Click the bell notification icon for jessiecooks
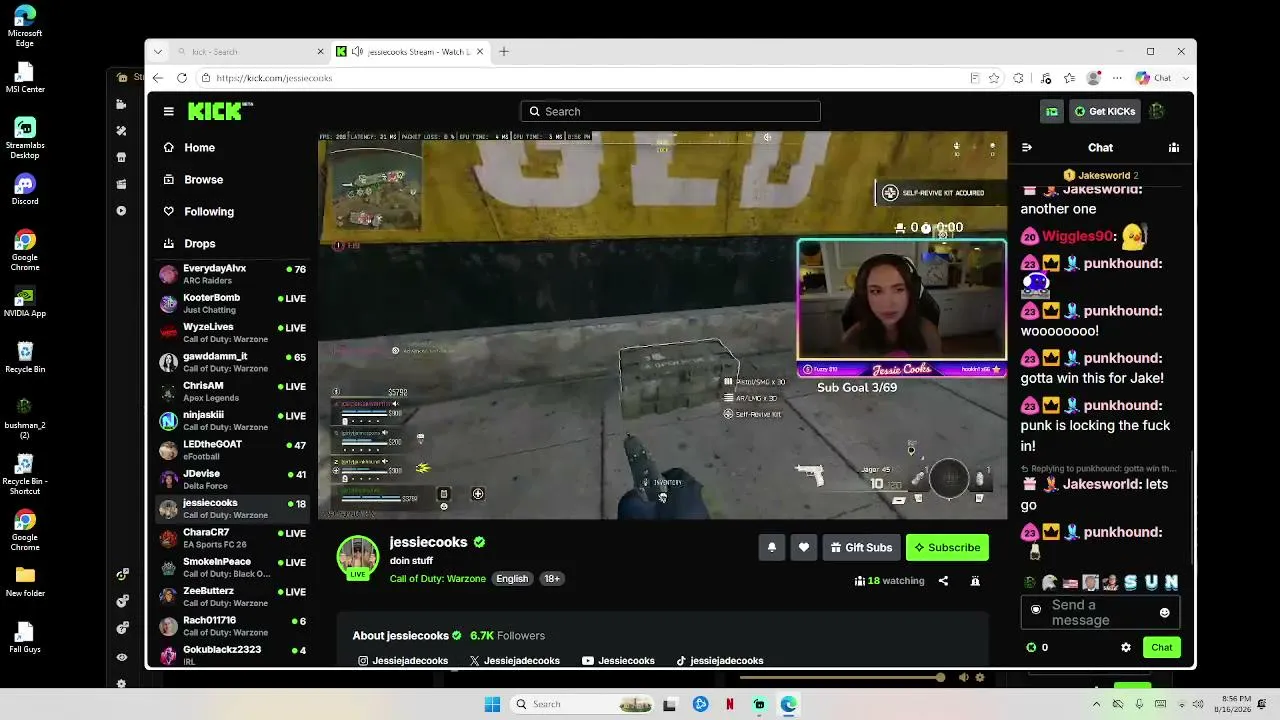1280x720 pixels. coord(772,547)
